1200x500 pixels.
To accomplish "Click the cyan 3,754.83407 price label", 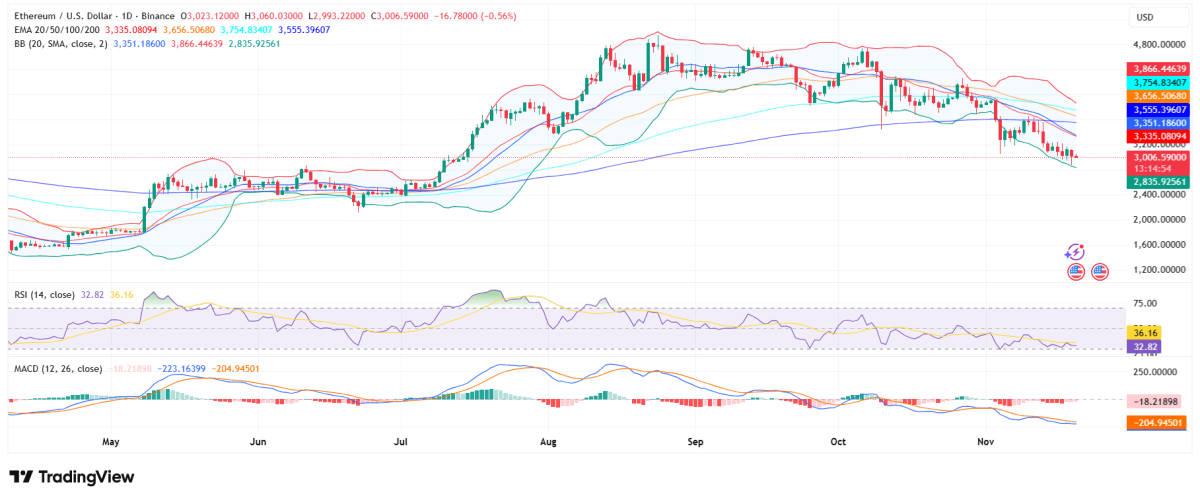I will tap(1159, 82).
